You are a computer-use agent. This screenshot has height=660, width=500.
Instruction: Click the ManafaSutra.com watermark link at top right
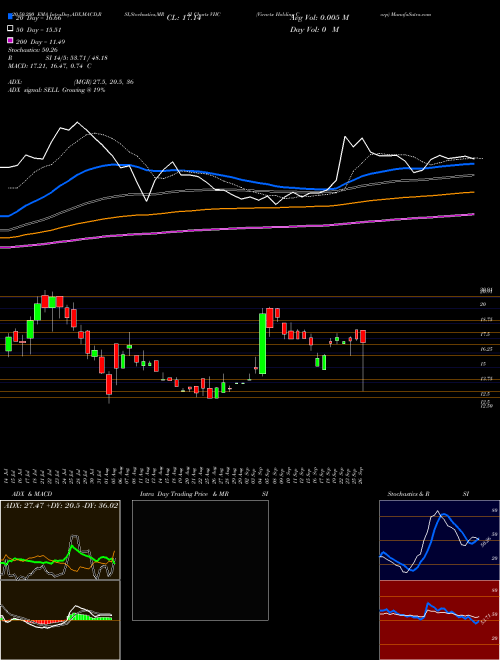(412, 14)
